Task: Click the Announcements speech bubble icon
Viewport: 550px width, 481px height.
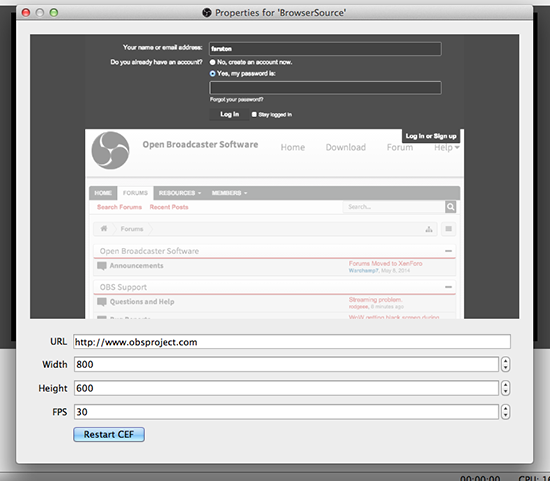Action: coord(102,266)
